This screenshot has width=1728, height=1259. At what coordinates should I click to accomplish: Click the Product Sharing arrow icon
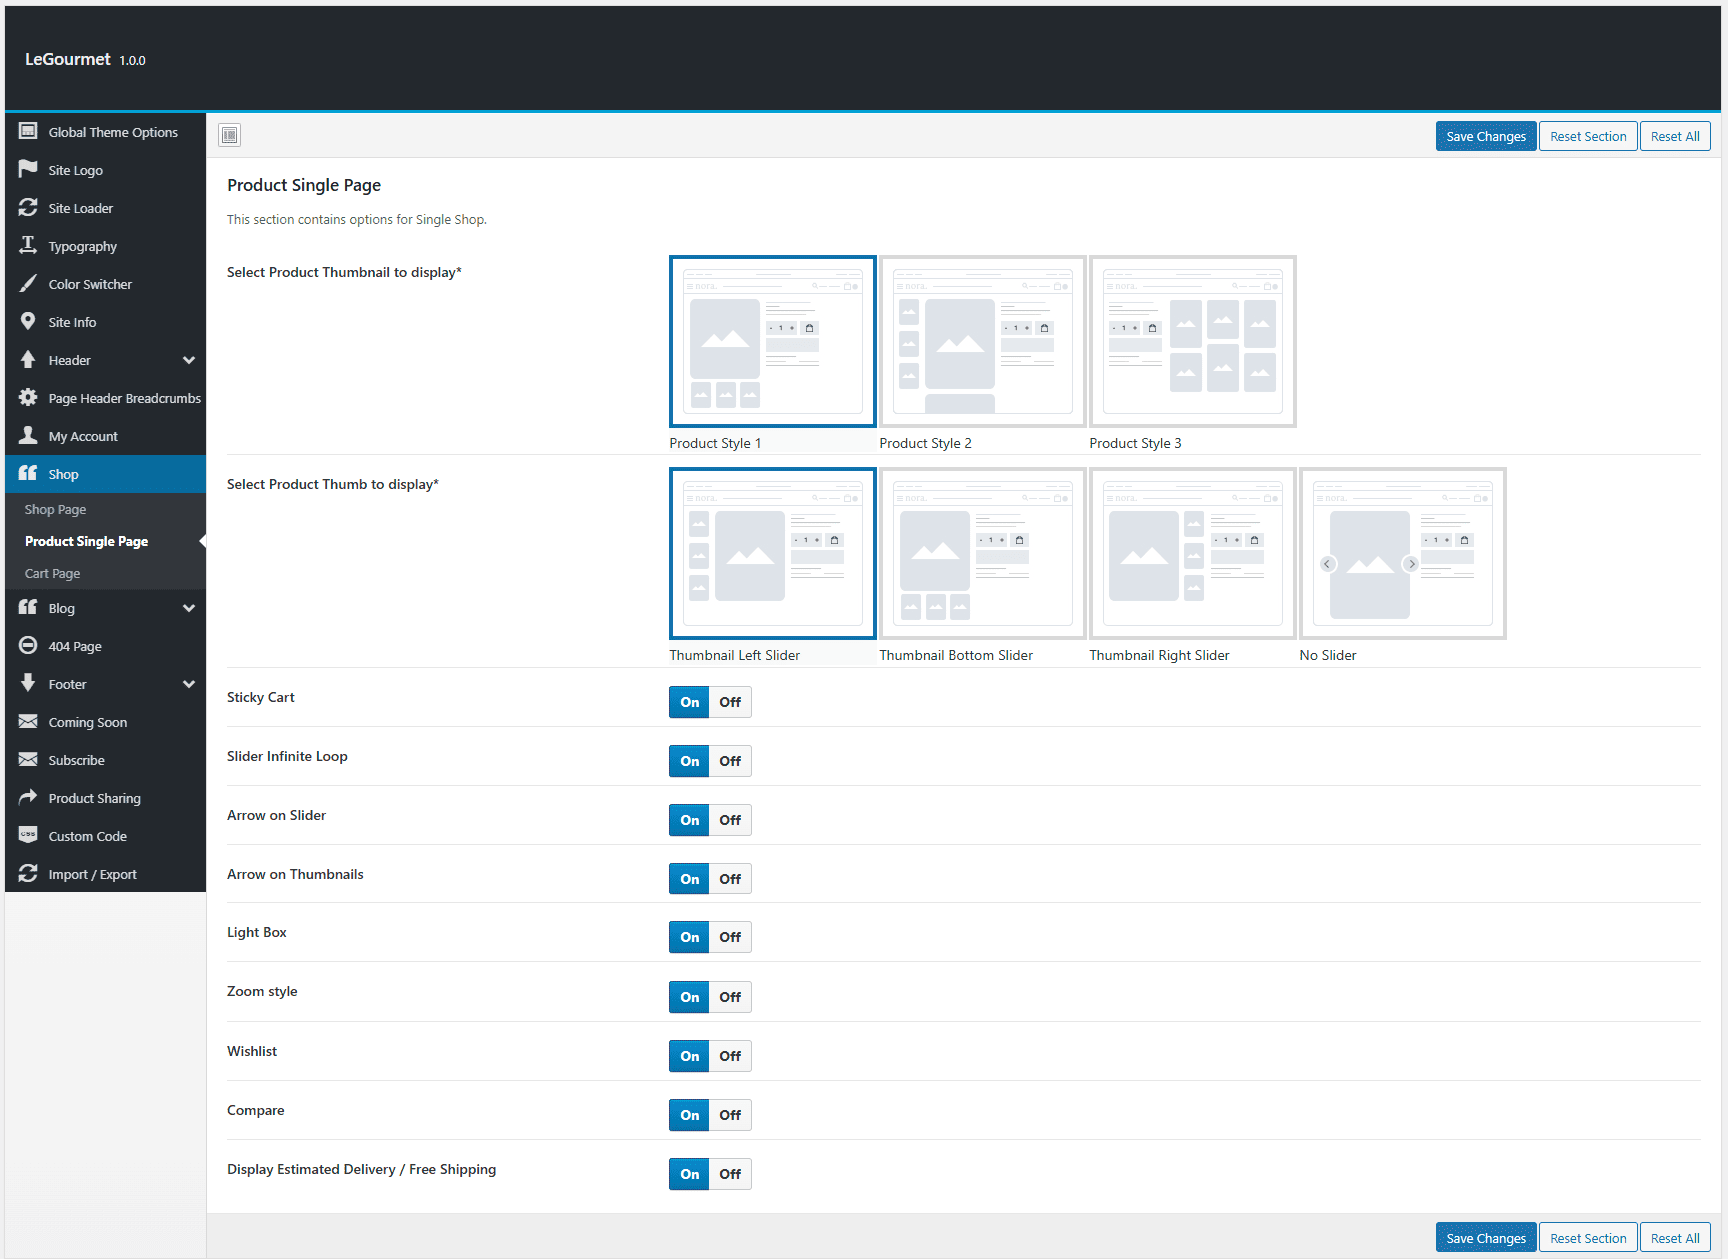coord(28,797)
